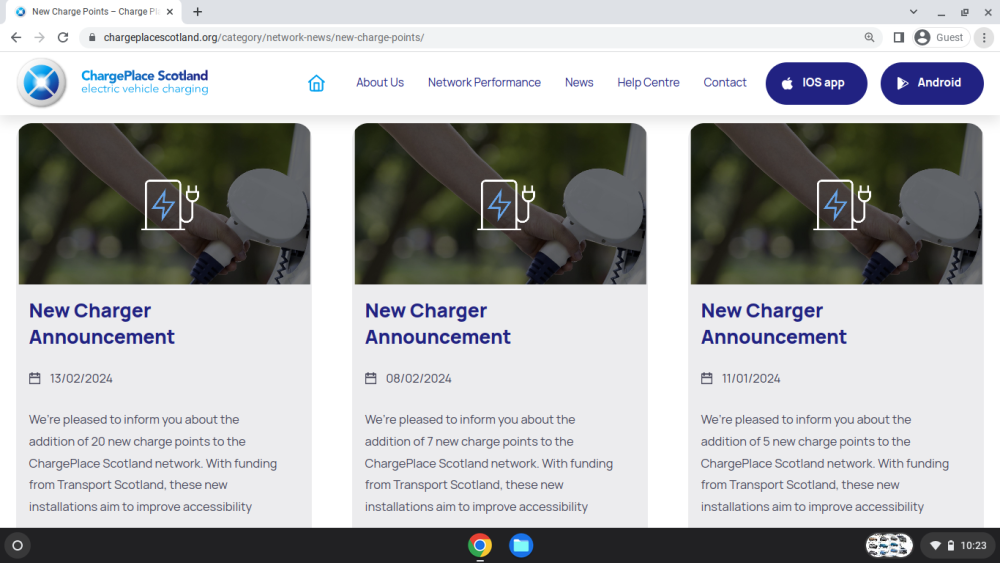
Task: Click the ChargePlace Scotland logo text
Action: [145, 82]
